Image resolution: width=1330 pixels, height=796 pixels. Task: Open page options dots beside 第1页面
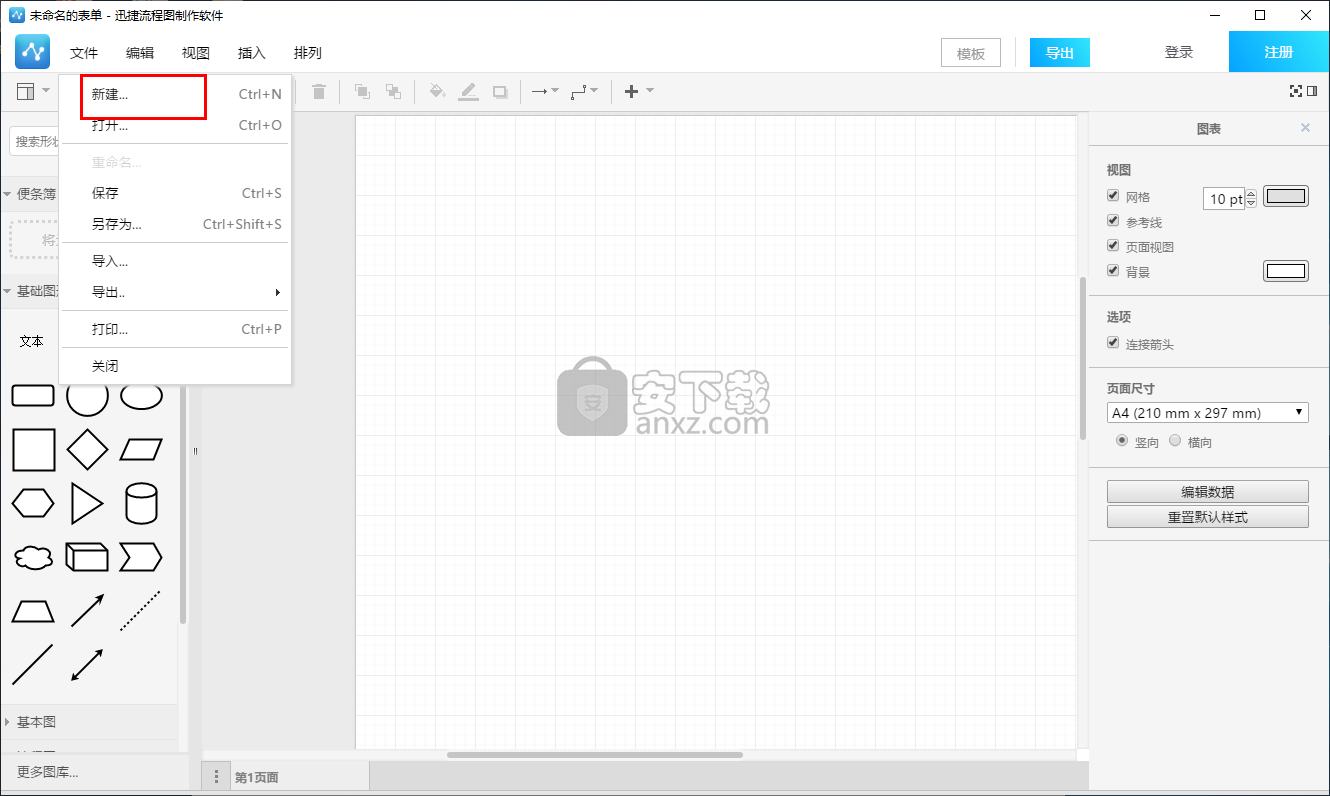[x=217, y=777]
